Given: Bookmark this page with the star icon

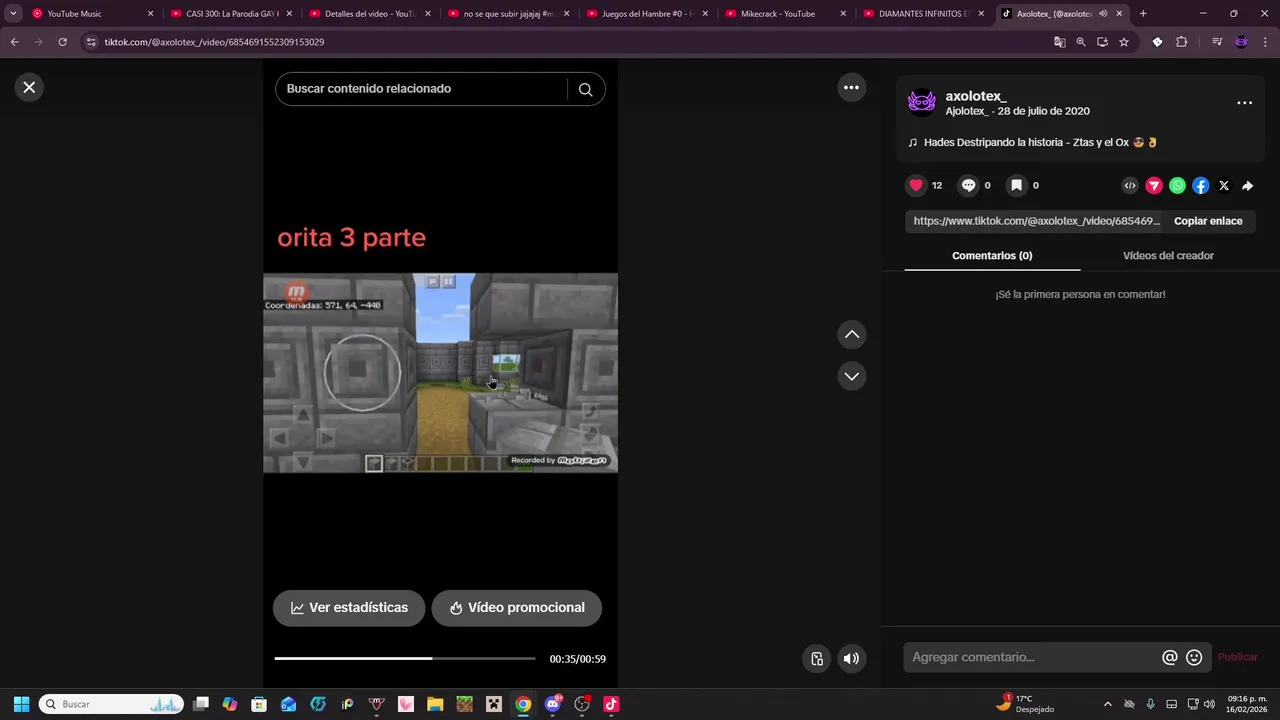Looking at the screenshot, I should coord(1124,42).
